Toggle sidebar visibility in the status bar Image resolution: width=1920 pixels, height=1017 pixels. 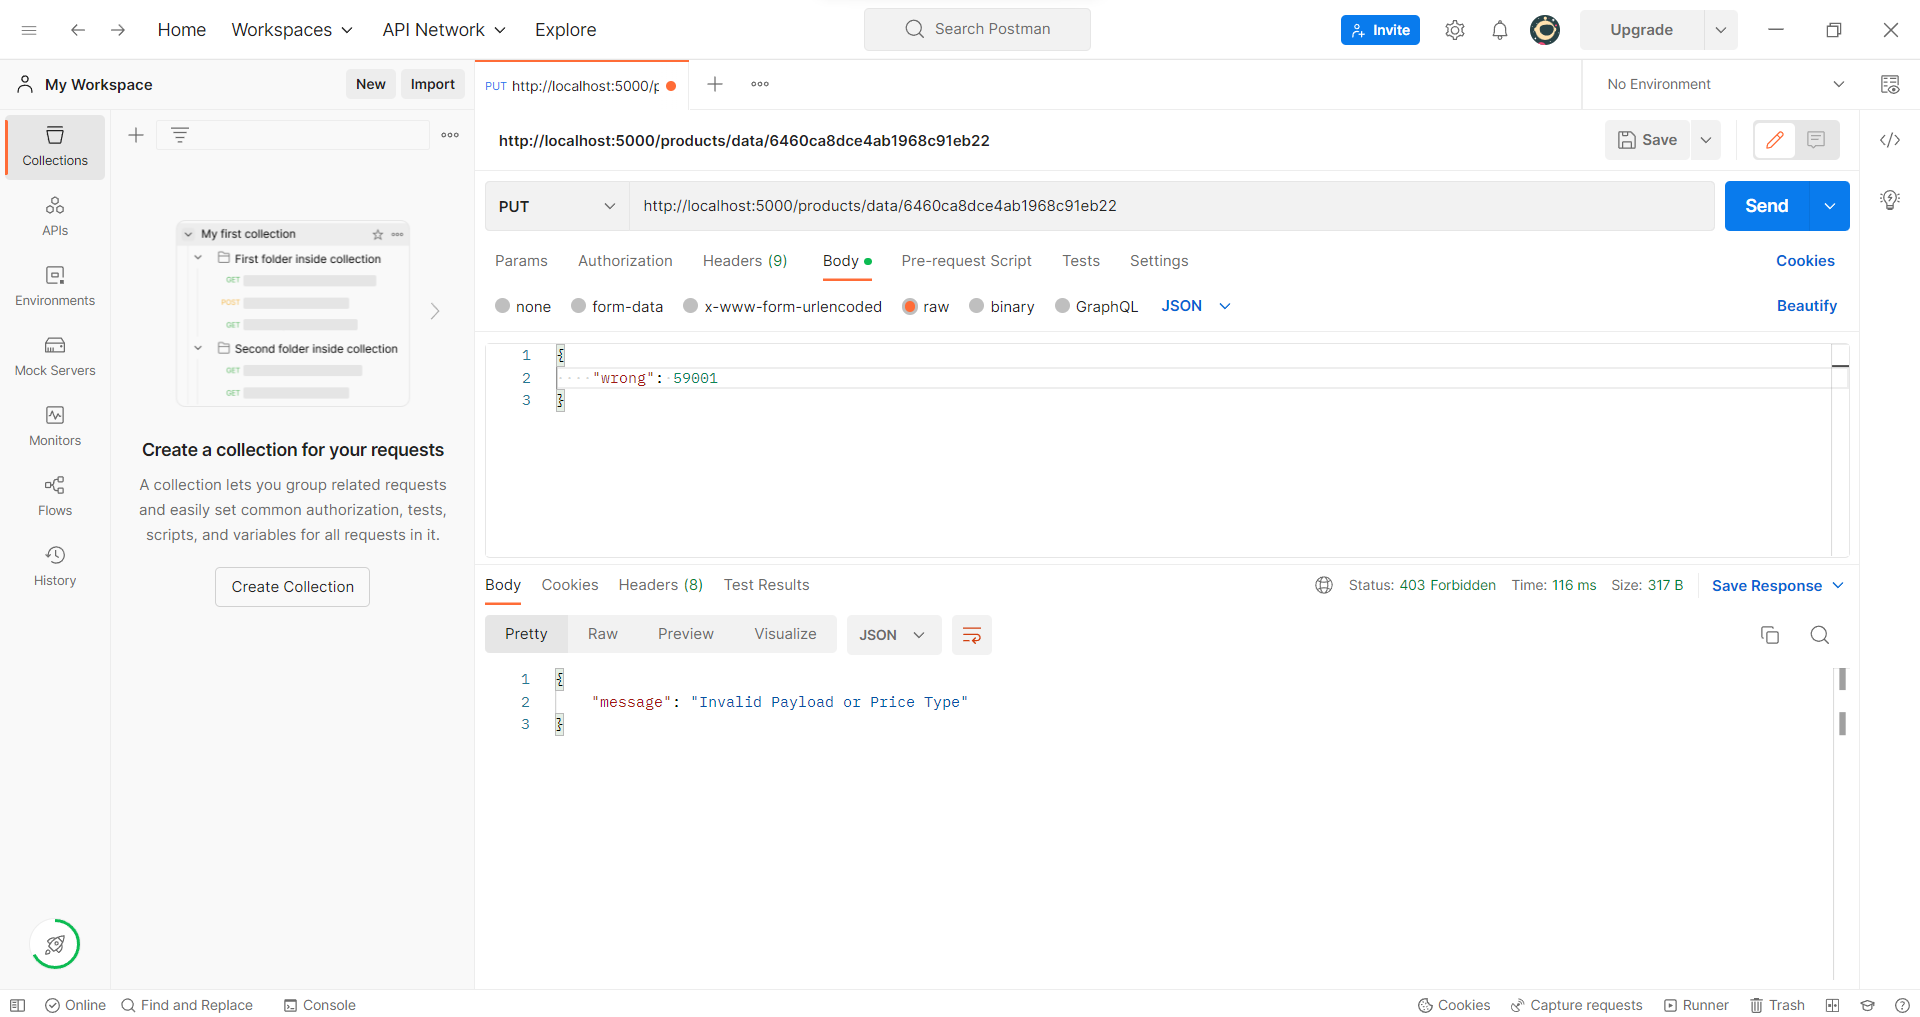pyautogui.click(x=18, y=1005)
